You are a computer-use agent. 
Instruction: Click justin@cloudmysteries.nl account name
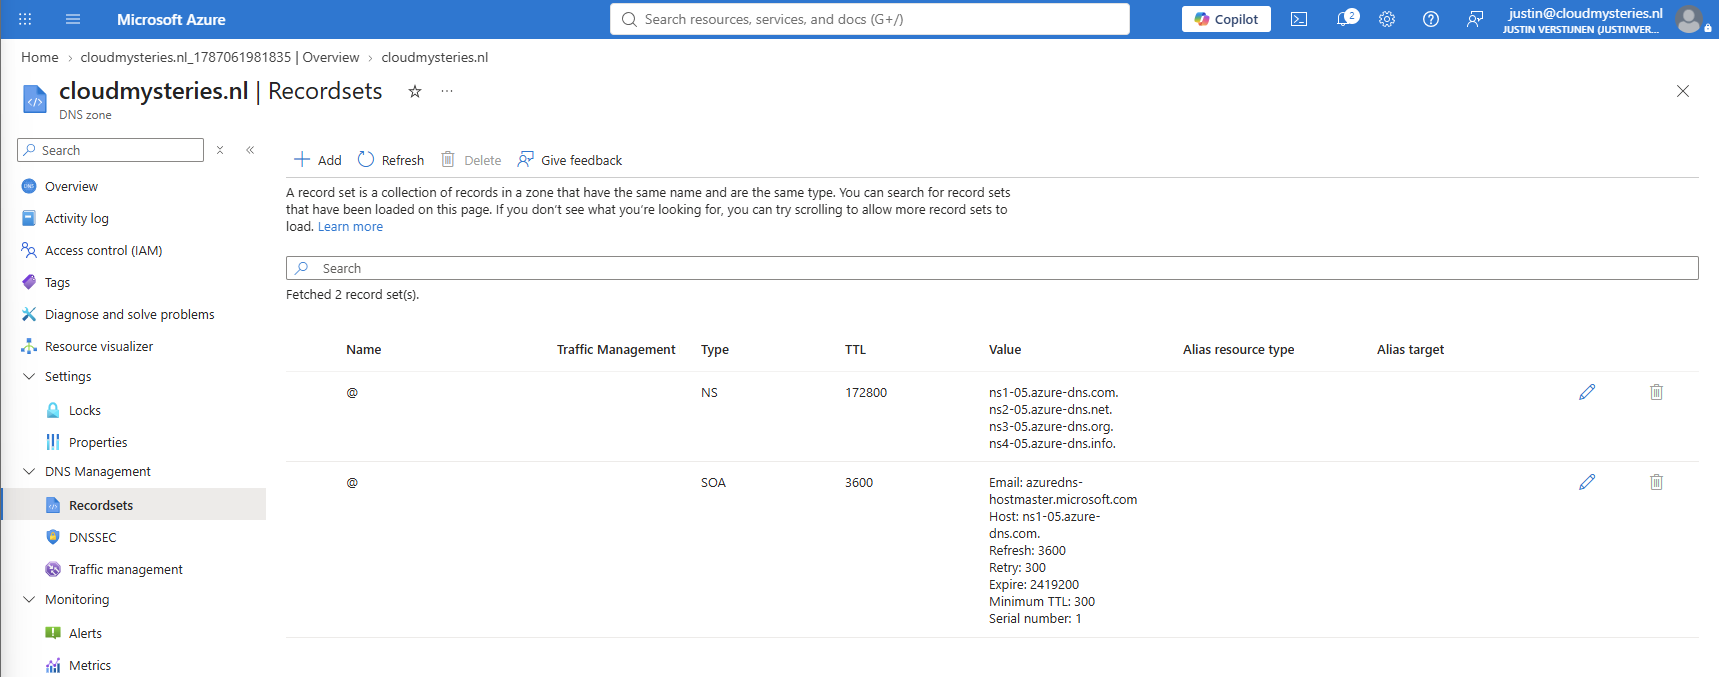pos(1585,13)
